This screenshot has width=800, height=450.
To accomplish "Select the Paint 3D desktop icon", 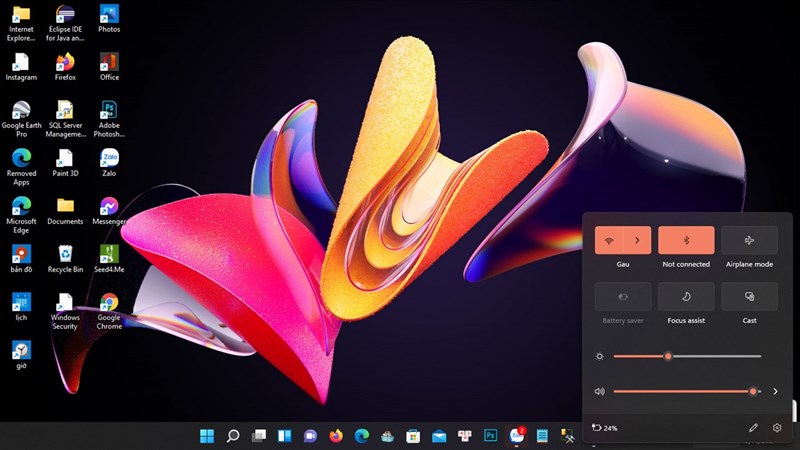I will 65,163.
